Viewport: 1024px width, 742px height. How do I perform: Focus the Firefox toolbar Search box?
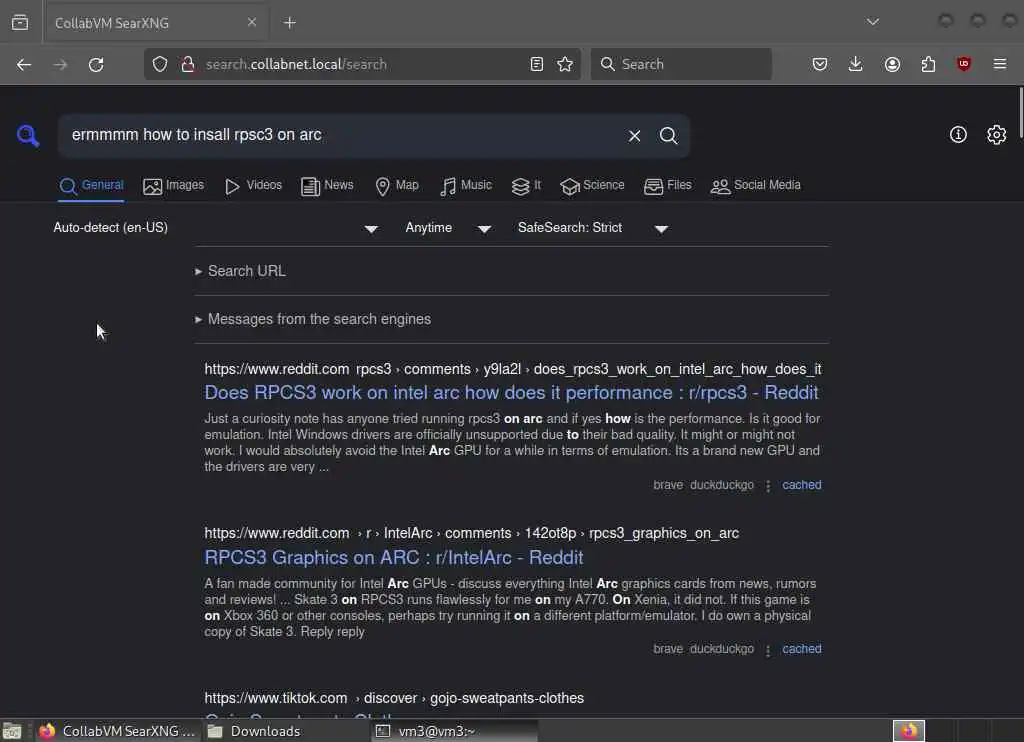[x=681, y=64]
